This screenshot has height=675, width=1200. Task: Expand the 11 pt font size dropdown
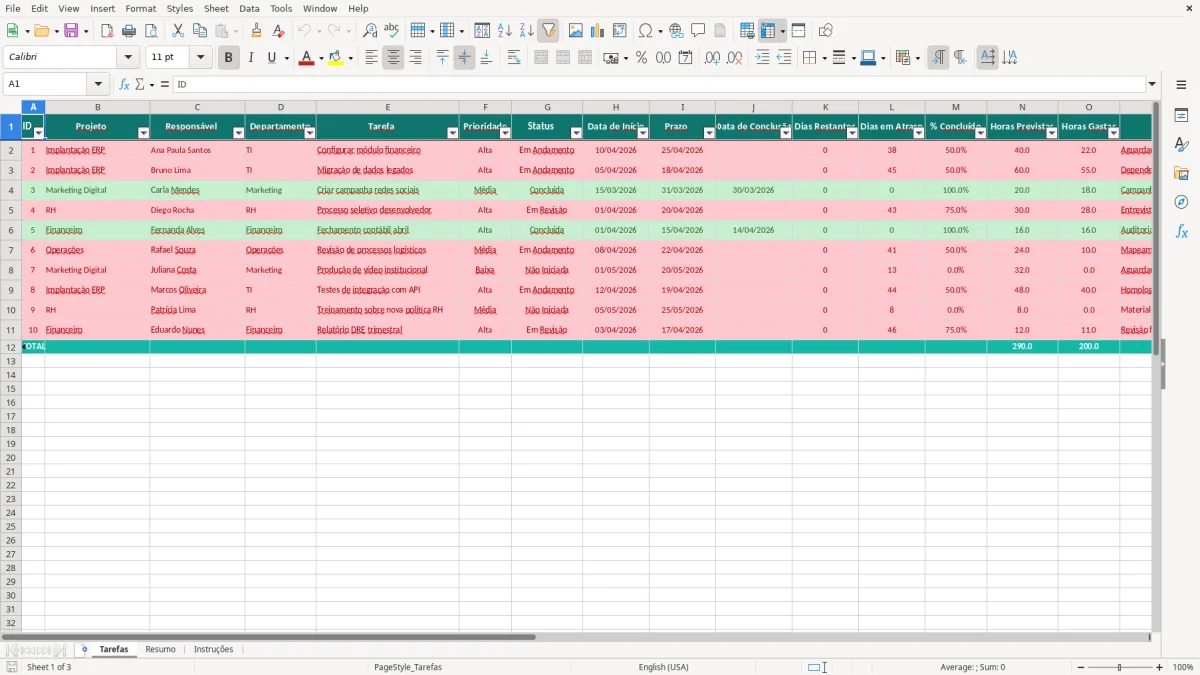201,58
